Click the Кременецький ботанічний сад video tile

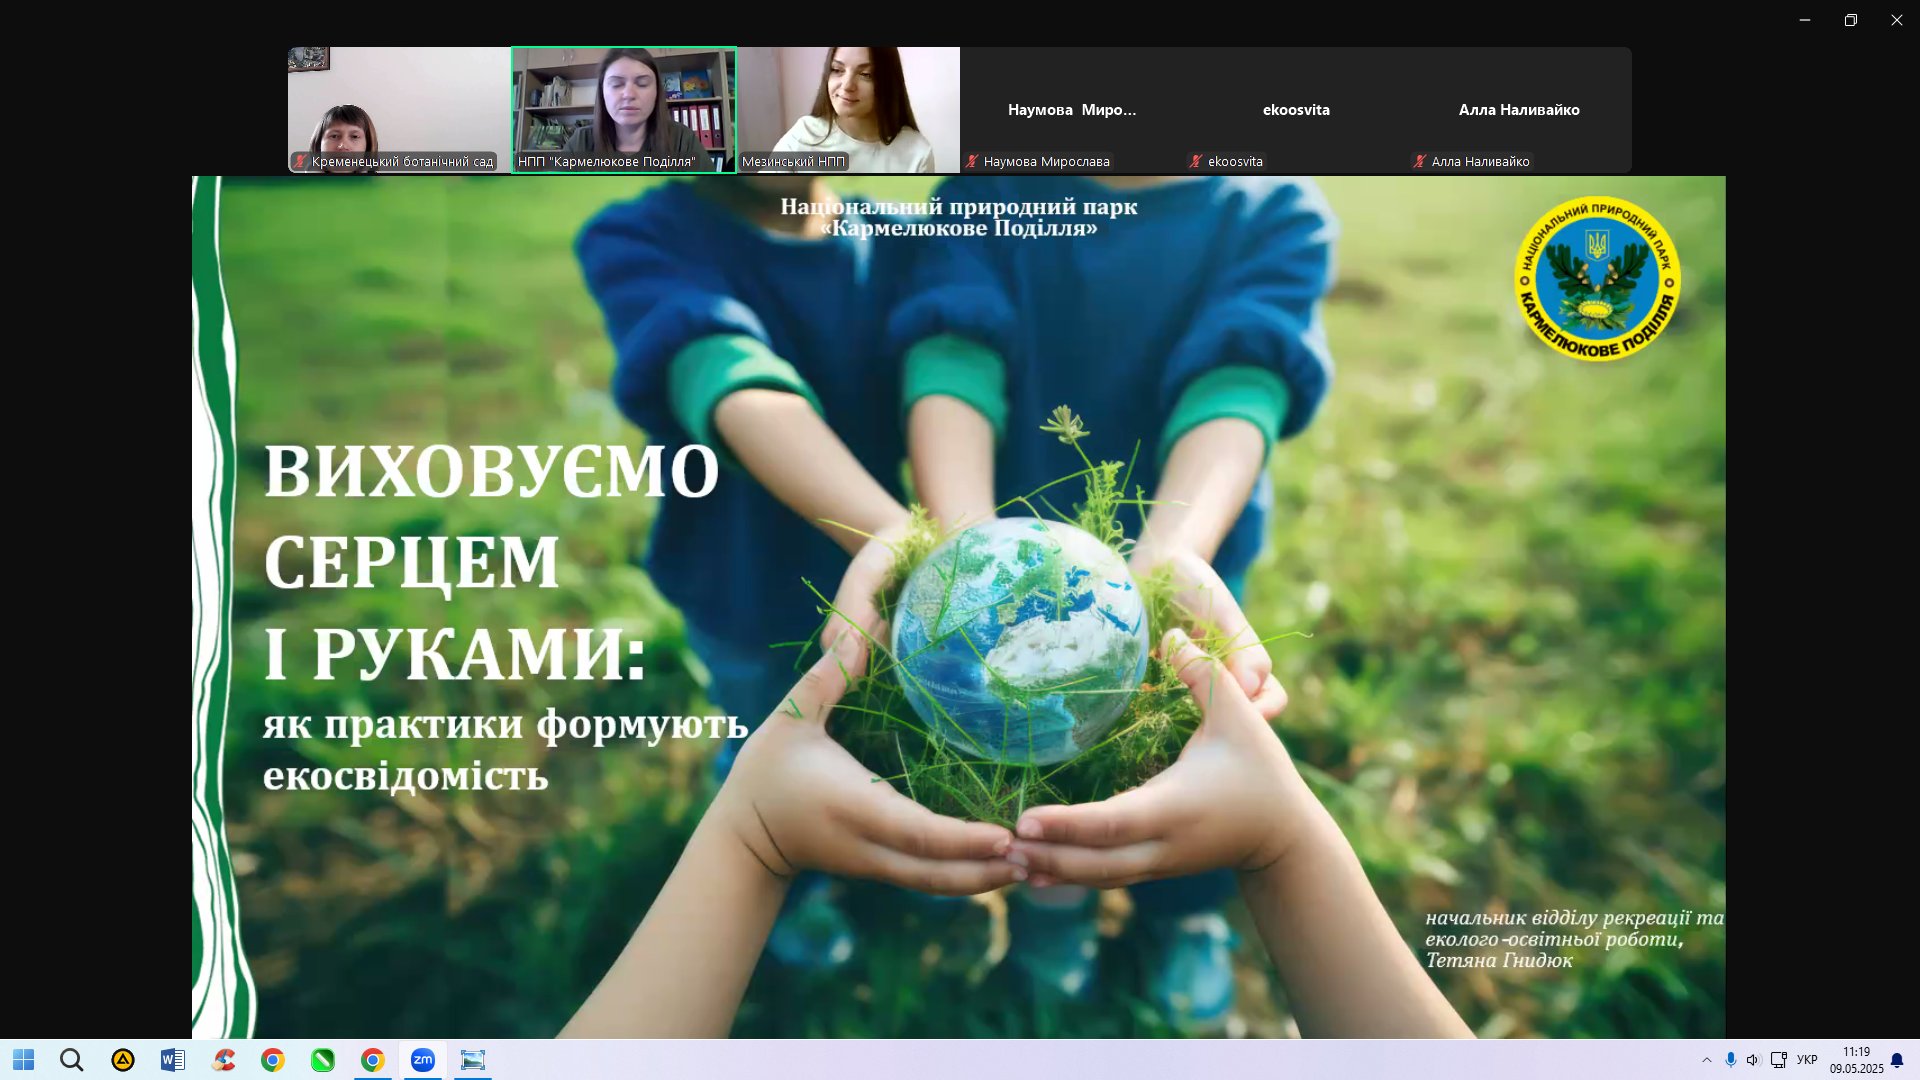(399, 110)
